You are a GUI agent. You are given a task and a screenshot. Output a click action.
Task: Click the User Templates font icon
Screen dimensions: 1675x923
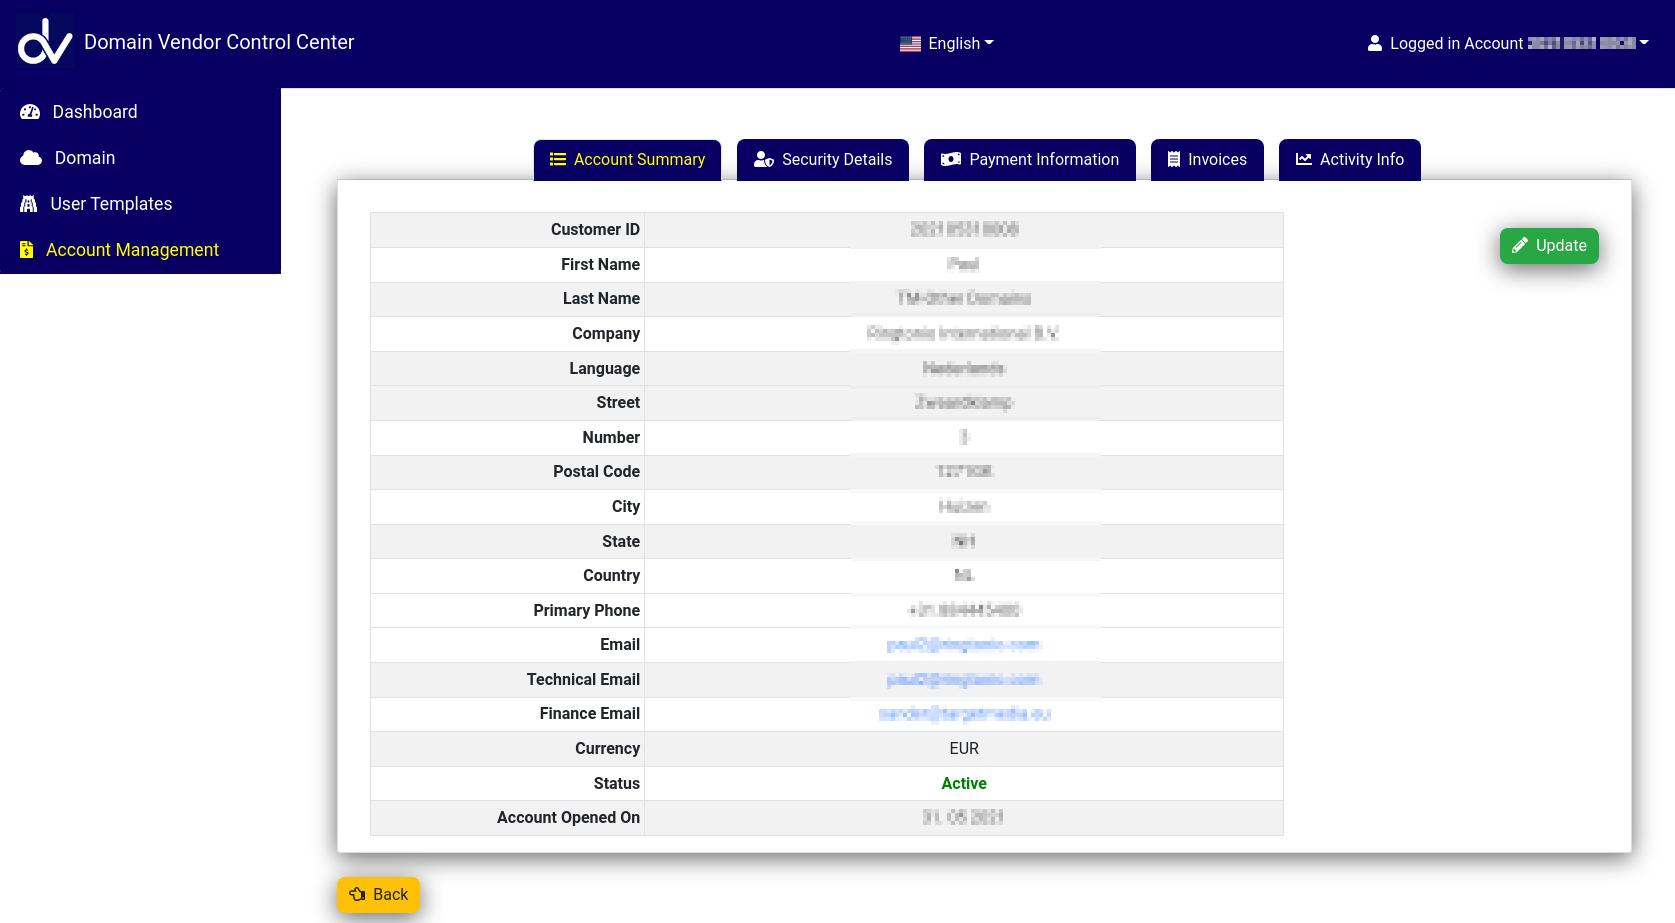28,203
